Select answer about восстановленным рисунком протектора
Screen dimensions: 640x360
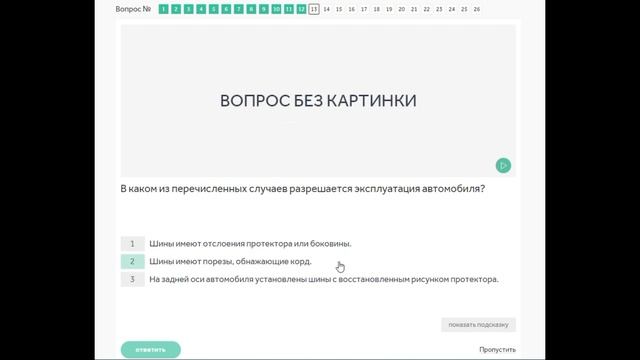pos(324,280)
